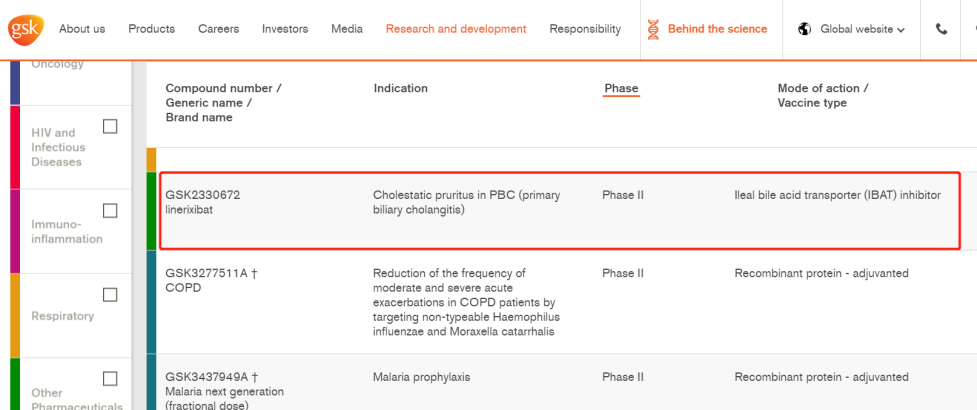The height and width of the screenshot is (410, 977).
Task: Open the About us menu
Action: point(82,29)
